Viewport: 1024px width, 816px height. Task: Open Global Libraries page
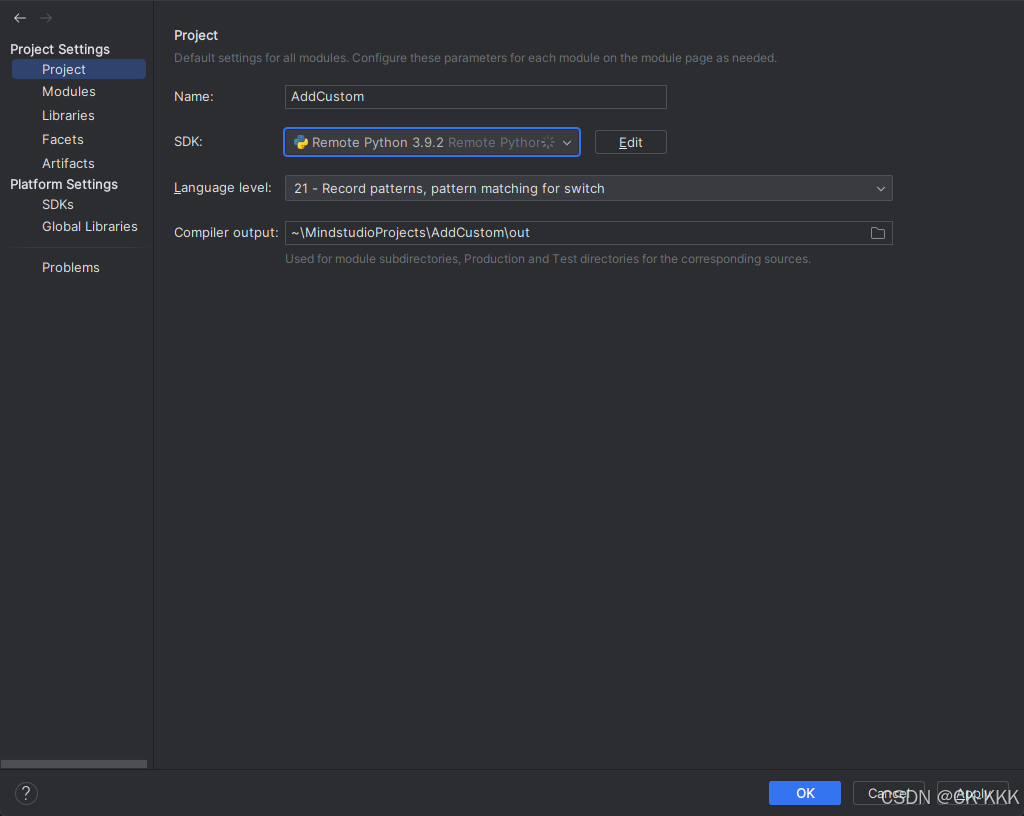[x=89, y=227]
